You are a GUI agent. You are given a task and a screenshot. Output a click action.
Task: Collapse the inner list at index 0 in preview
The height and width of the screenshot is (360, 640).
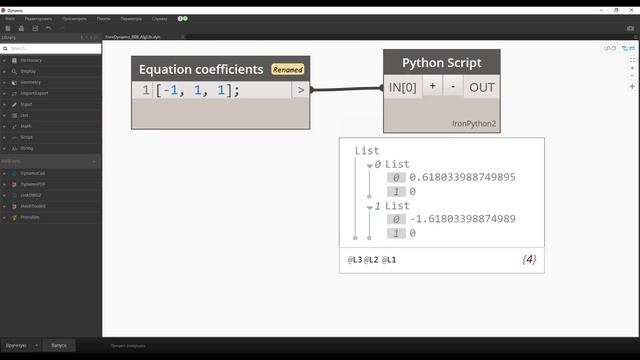coord(370,165)
